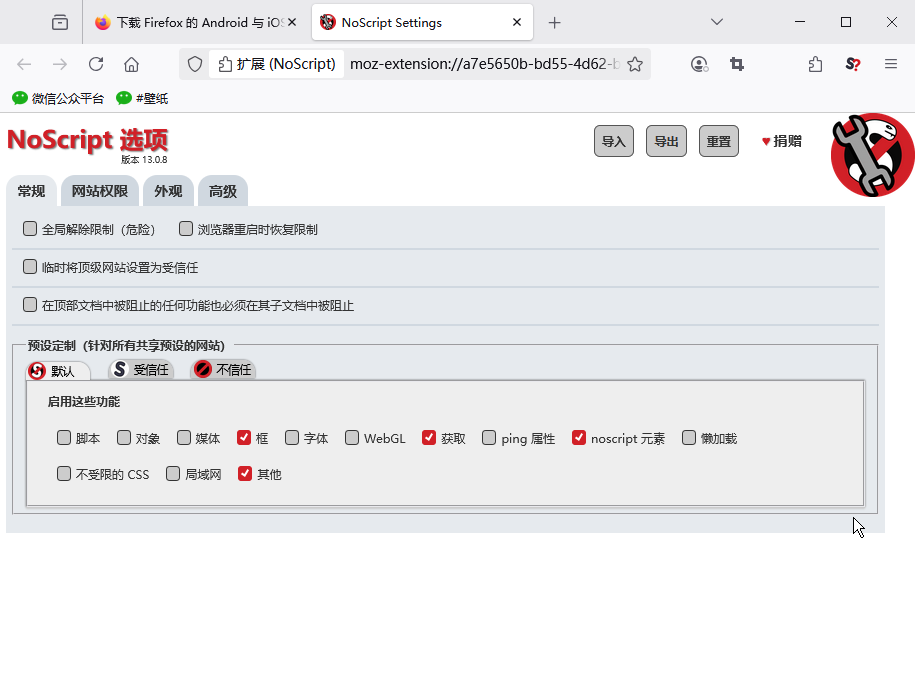Screen dimensions: 915x681
Task: Enable the 对象 object checkbox
Action: point(124,438)
